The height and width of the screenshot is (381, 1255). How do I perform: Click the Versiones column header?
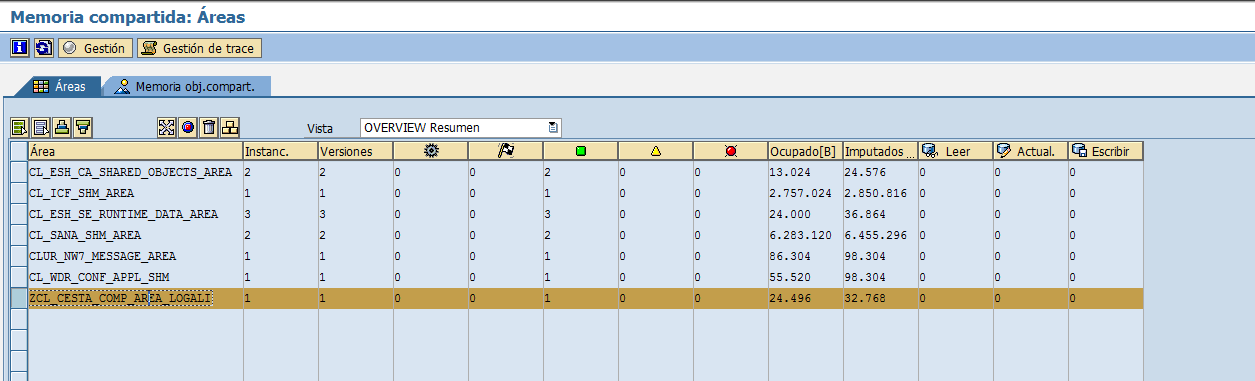point(355,151)
